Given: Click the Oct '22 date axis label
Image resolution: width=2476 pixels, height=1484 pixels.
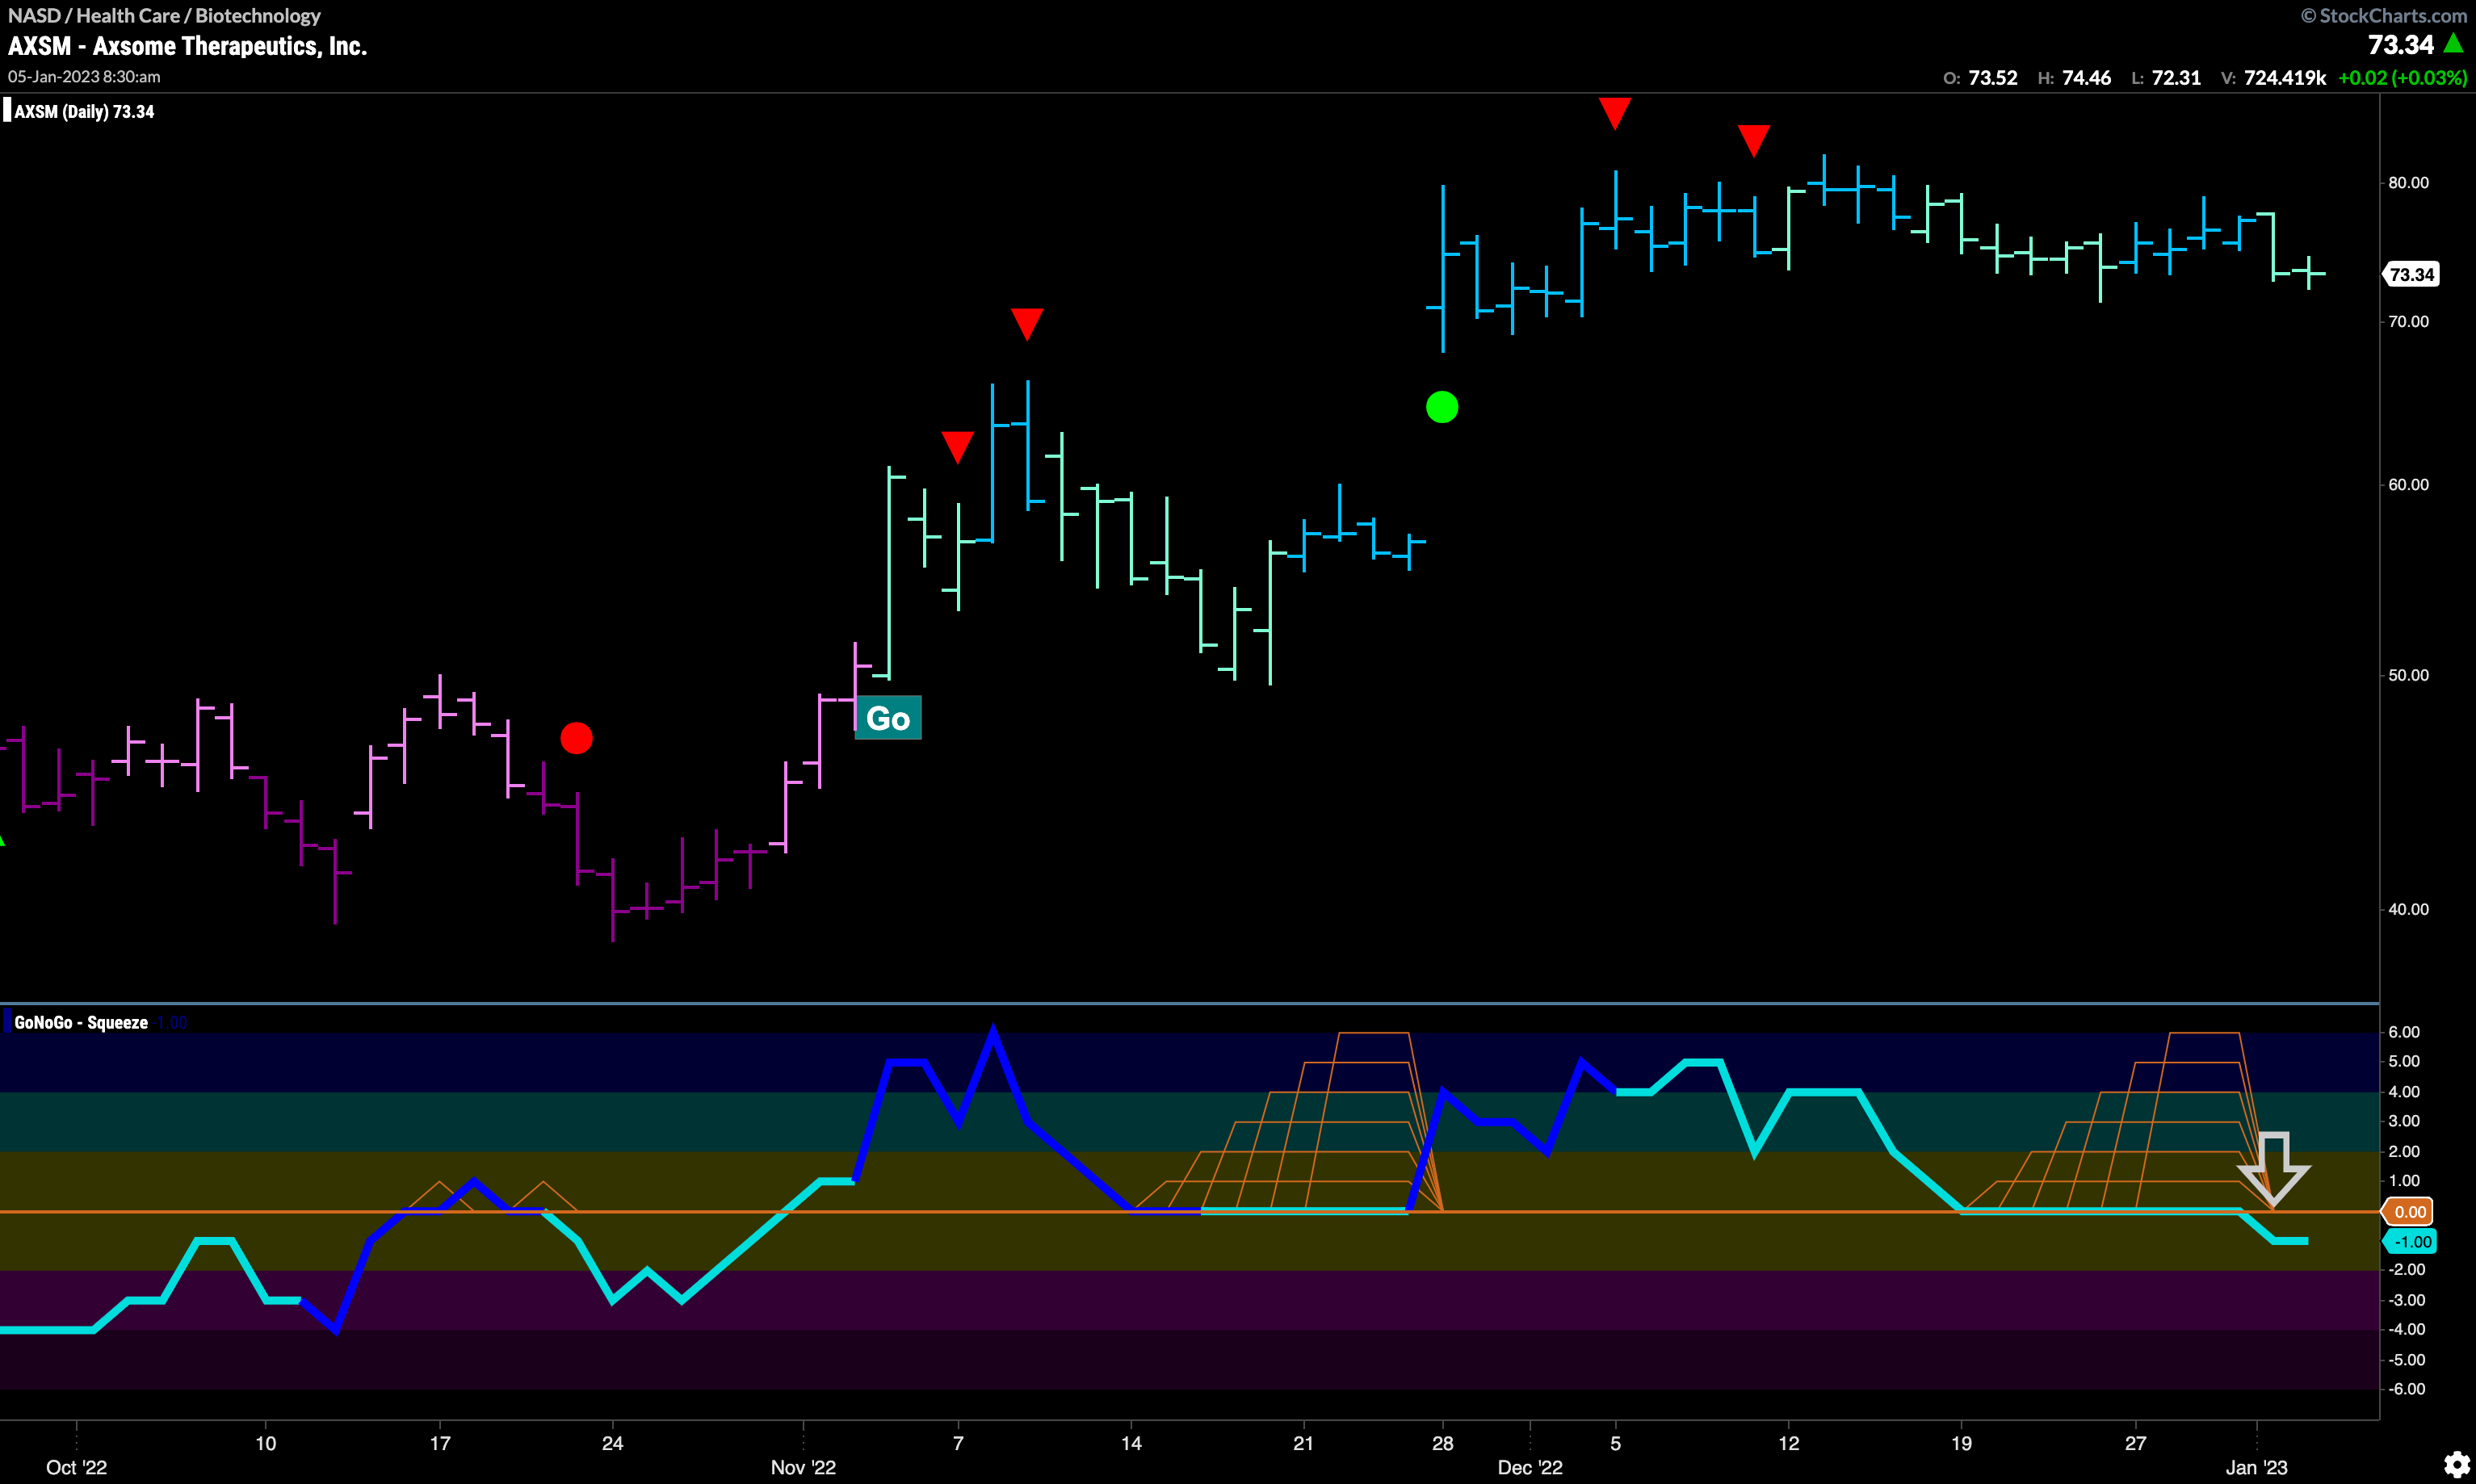Looking at the screenshot, I should [x=76, y=1467].
